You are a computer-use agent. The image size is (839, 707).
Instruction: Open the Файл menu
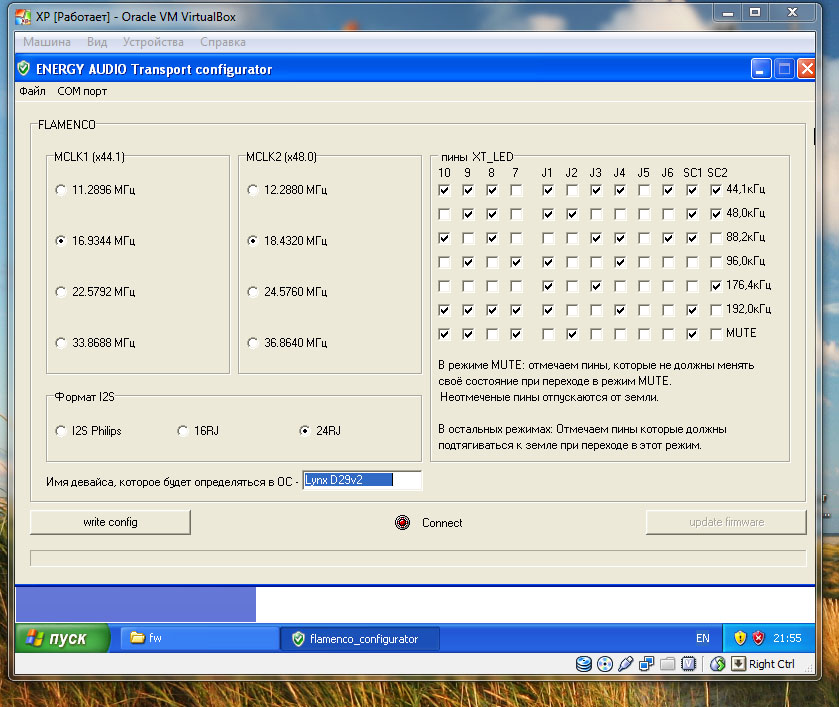(33, 91)
